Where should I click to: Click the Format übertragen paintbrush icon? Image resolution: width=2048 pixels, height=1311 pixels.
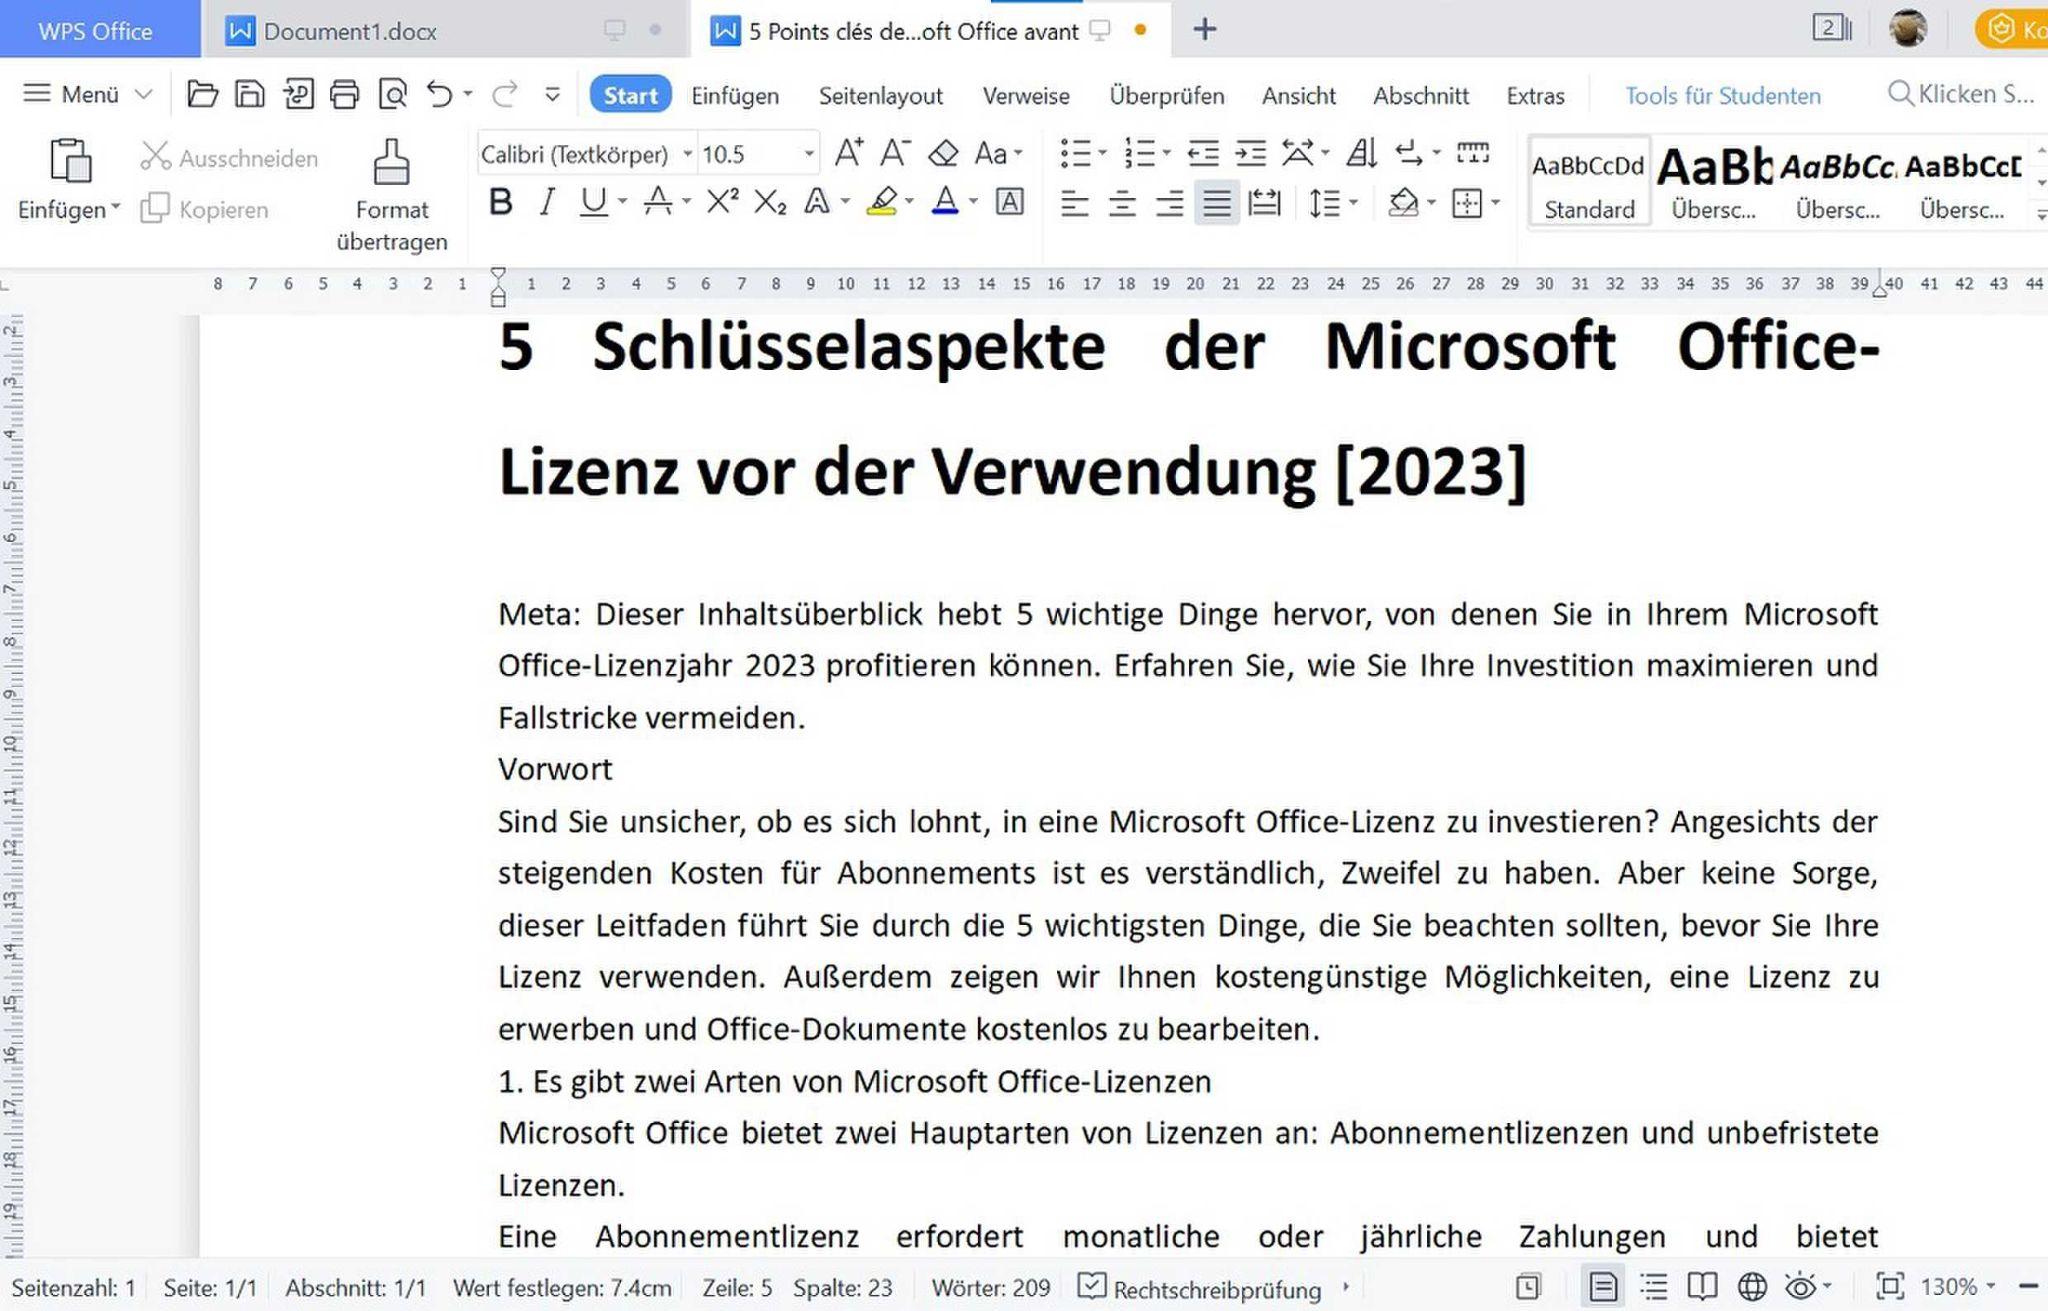[x=391, y=163]
